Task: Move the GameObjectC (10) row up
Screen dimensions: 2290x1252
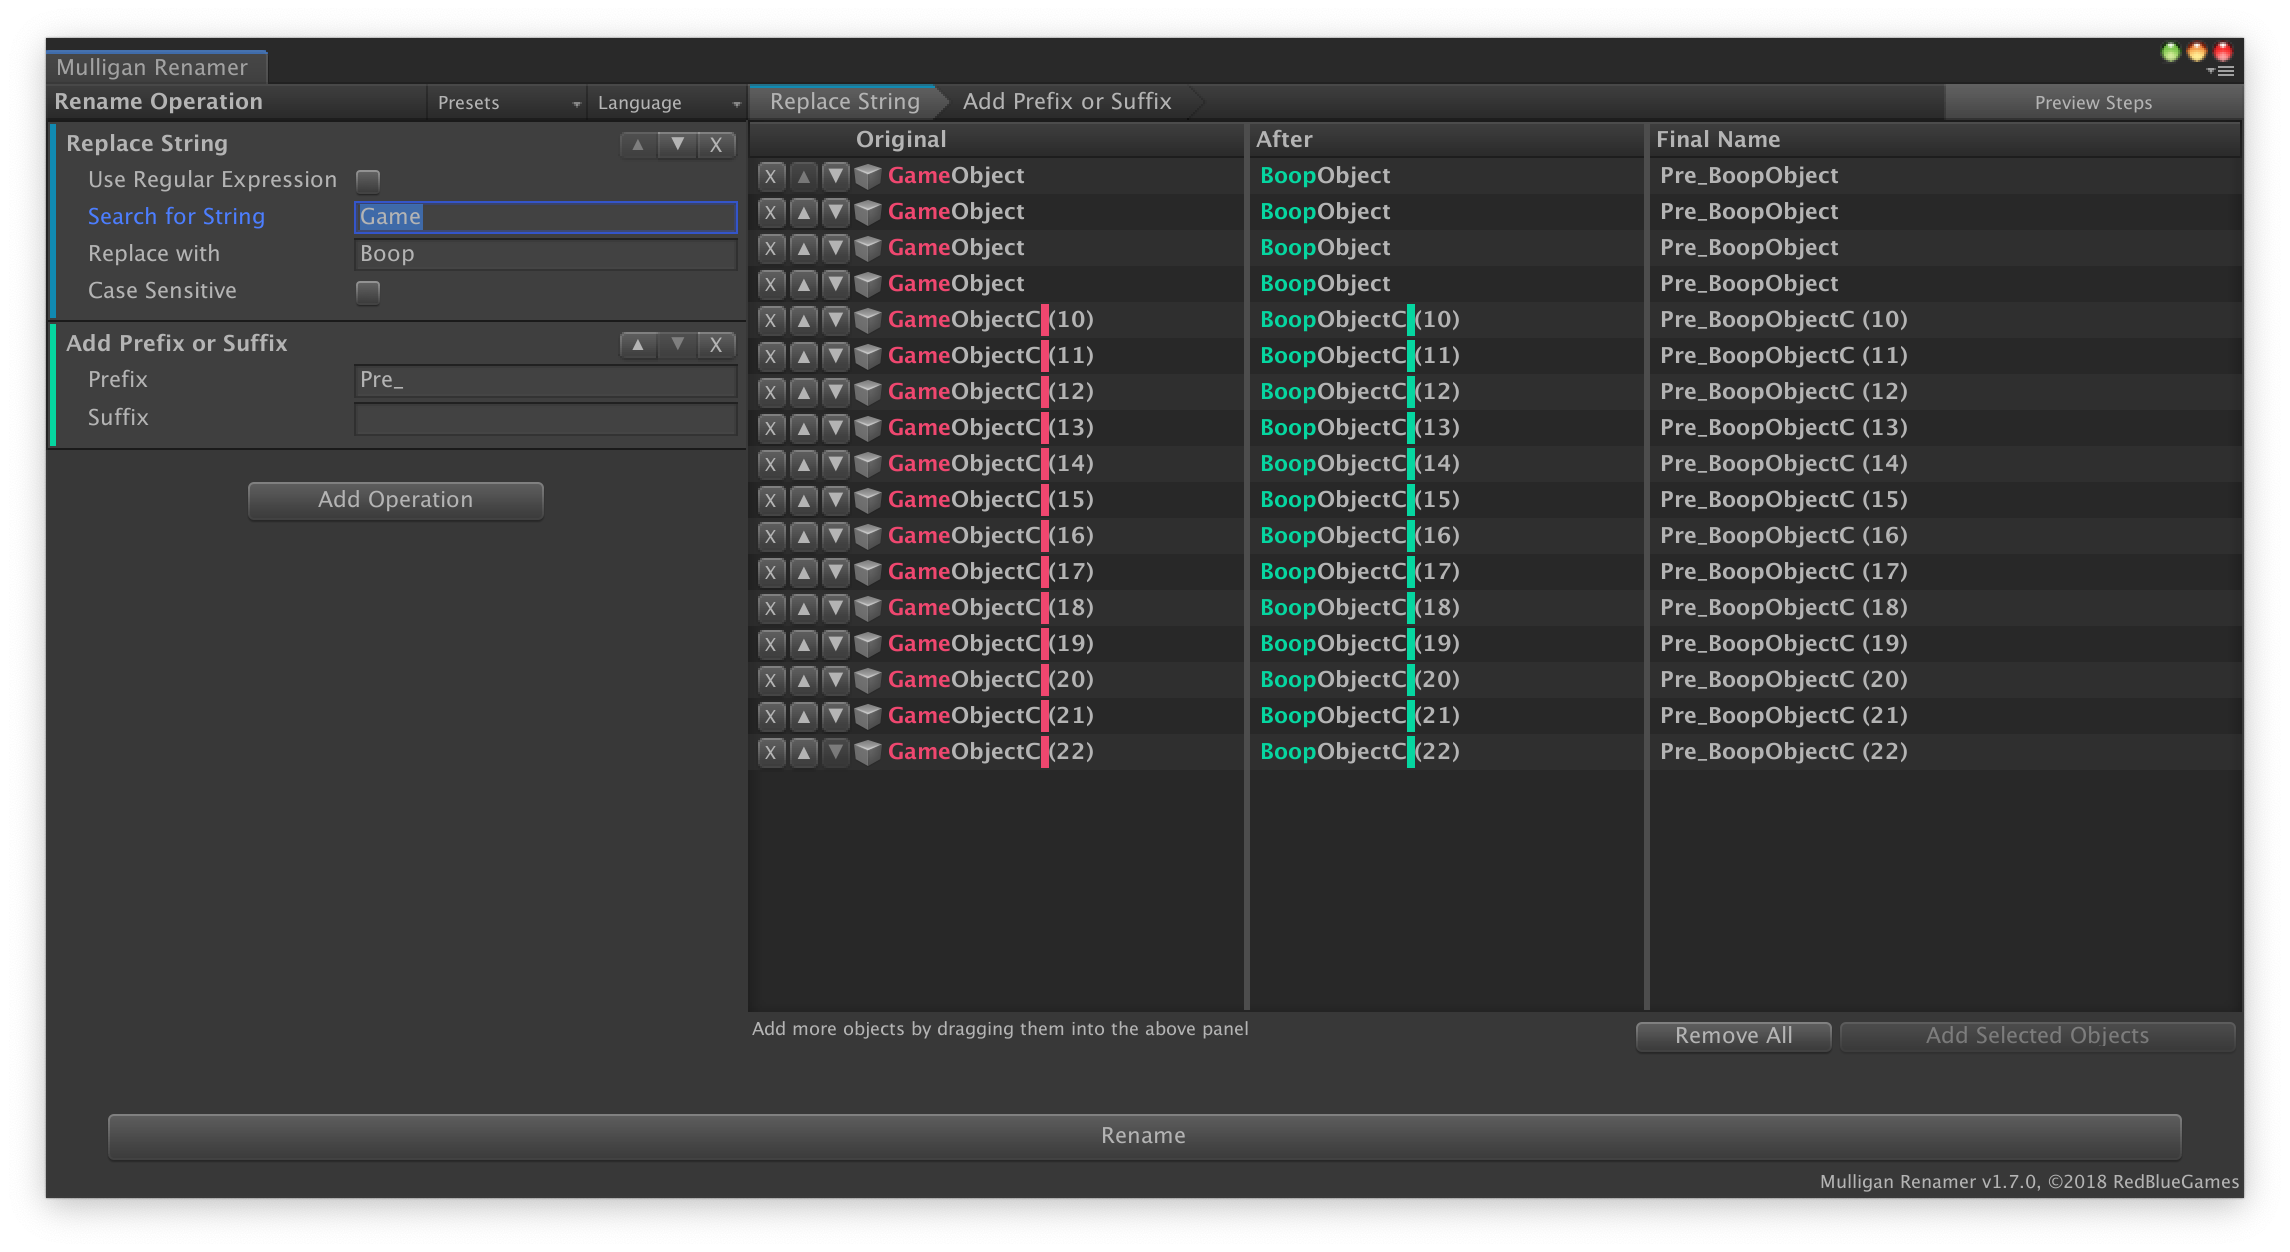Action: [x=803, y=319]
